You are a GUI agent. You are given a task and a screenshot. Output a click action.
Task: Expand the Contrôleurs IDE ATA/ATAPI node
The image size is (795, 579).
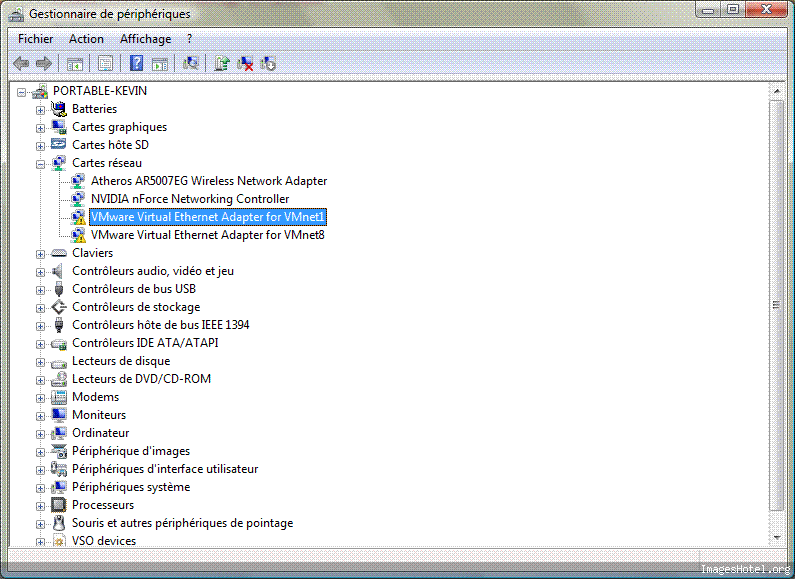click(40, 344)
